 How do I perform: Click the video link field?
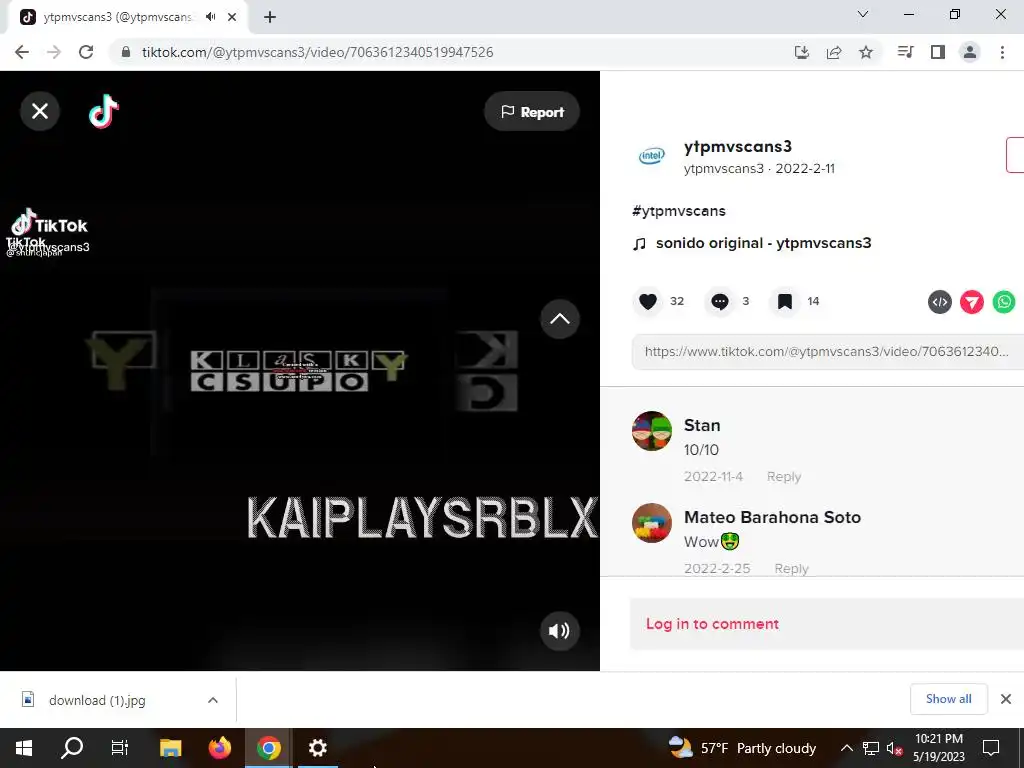click(x=827, y=351)
